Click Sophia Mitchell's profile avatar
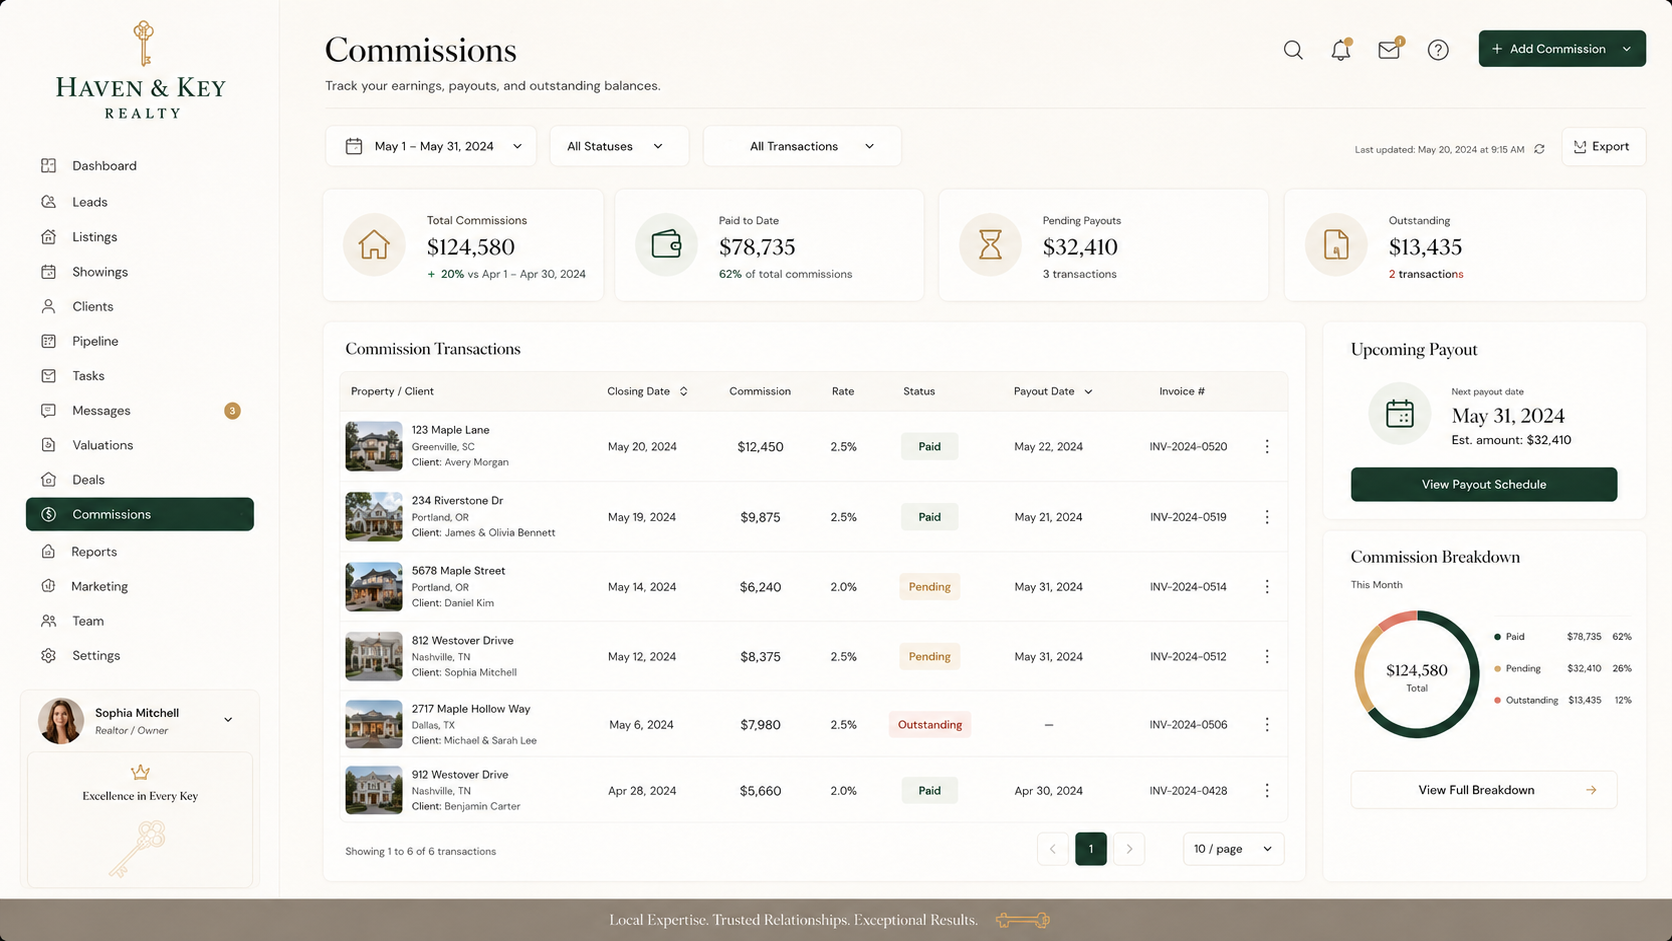This screenshot has height=941, width=1672. (61, 721)
